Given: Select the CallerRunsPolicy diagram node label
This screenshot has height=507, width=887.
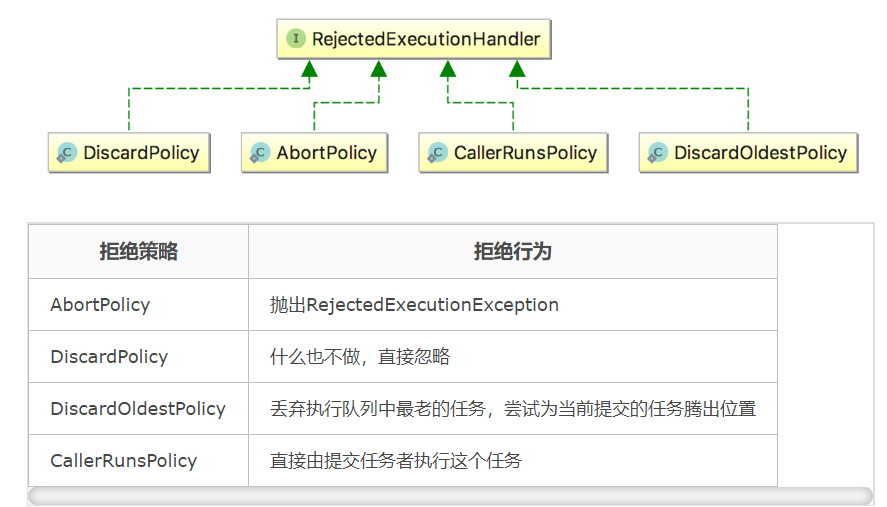Looking at the screenshot, I should [525, 153].
